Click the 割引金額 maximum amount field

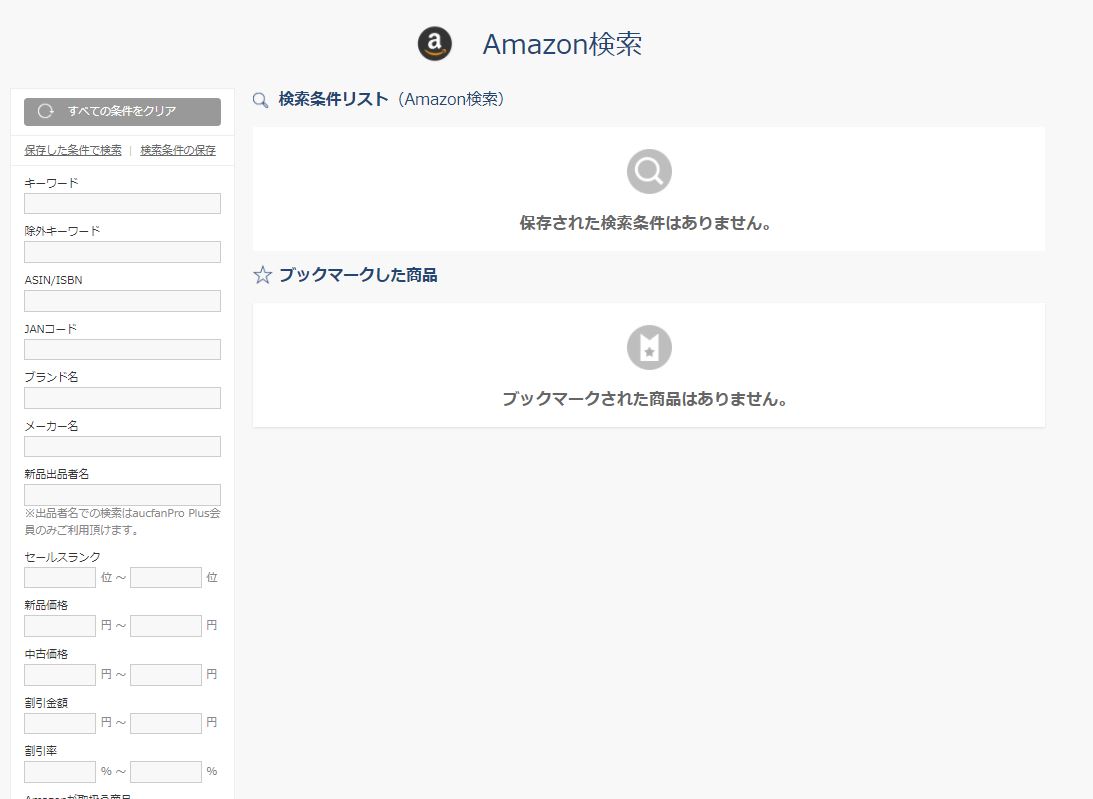[166, 723]
